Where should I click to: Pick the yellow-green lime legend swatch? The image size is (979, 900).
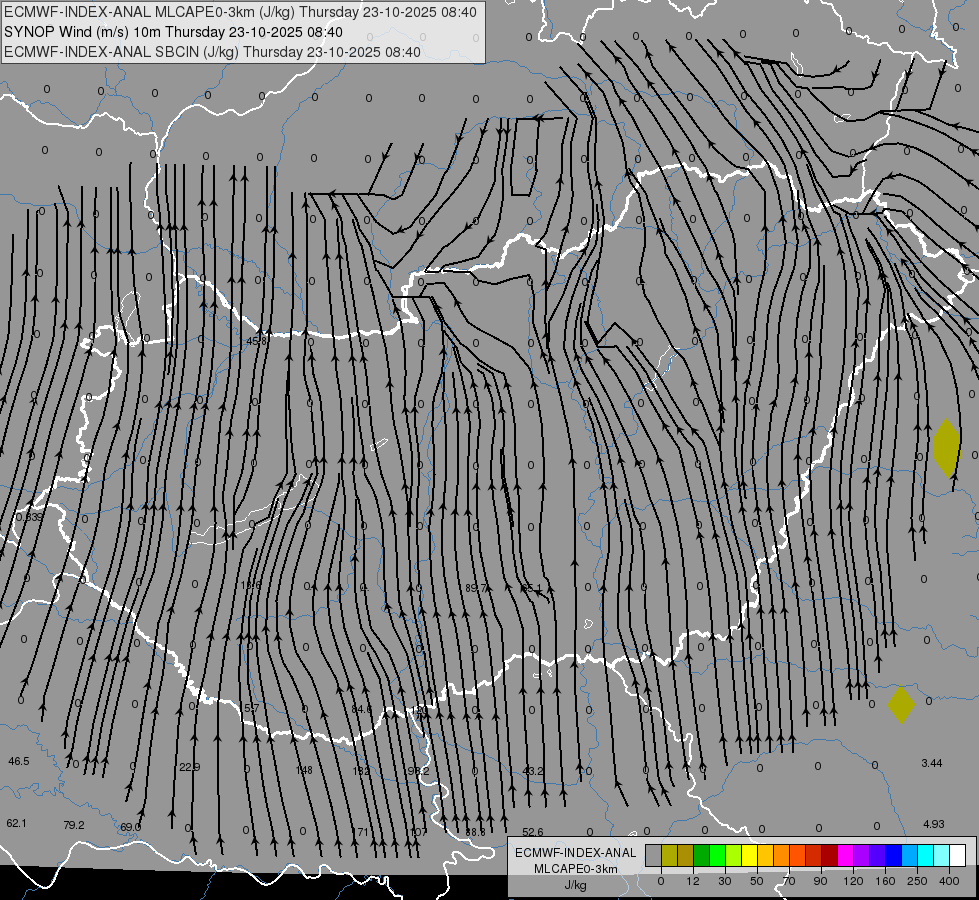734,856
